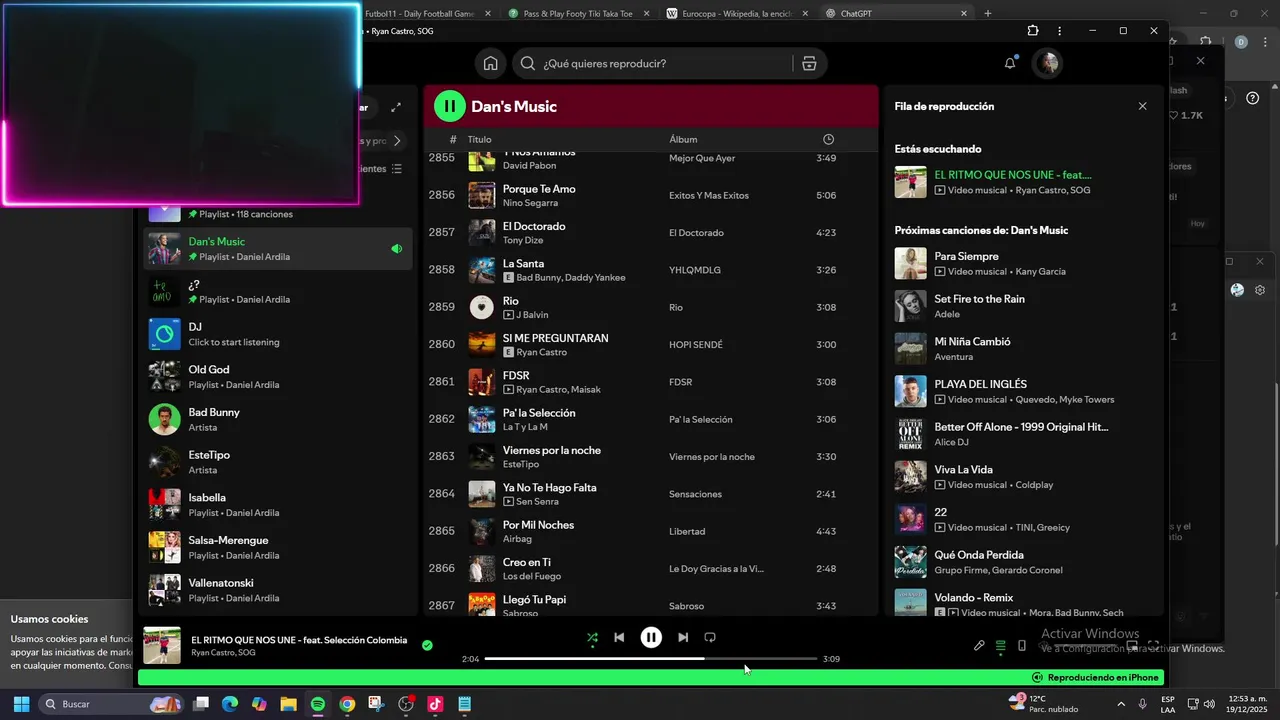This screenshot has width=1280, height=720.
Task: Open the Browse icon in search bar
Action: (809, 63)
